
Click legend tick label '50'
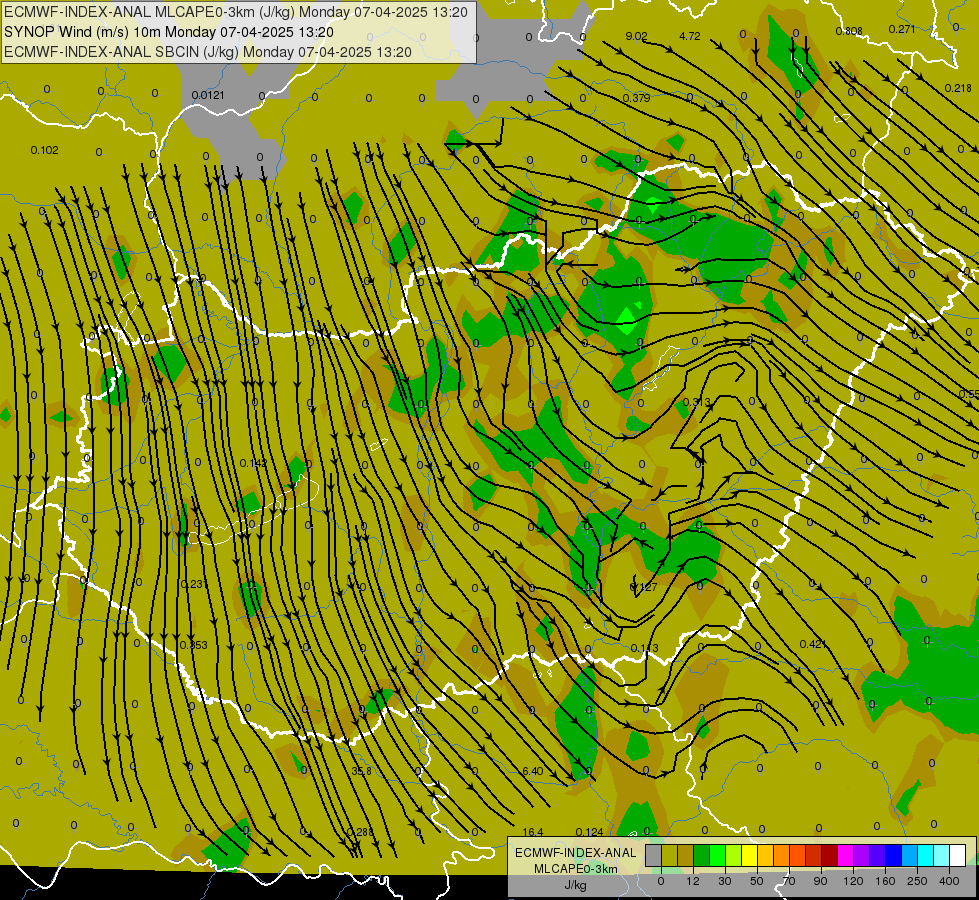coord(757,881)
